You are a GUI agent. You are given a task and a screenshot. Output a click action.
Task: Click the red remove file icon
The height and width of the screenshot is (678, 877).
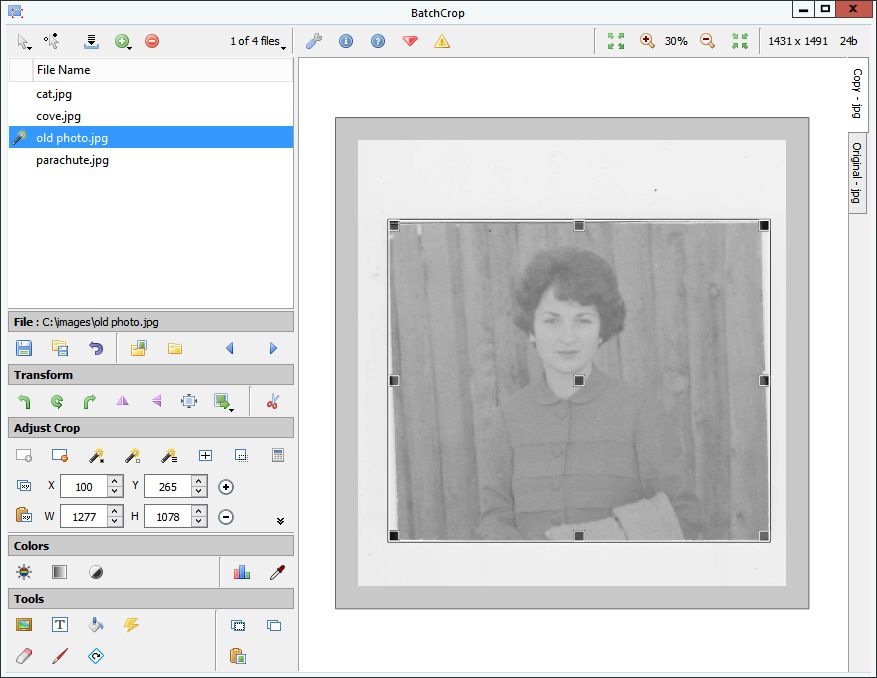pos(152,41)
